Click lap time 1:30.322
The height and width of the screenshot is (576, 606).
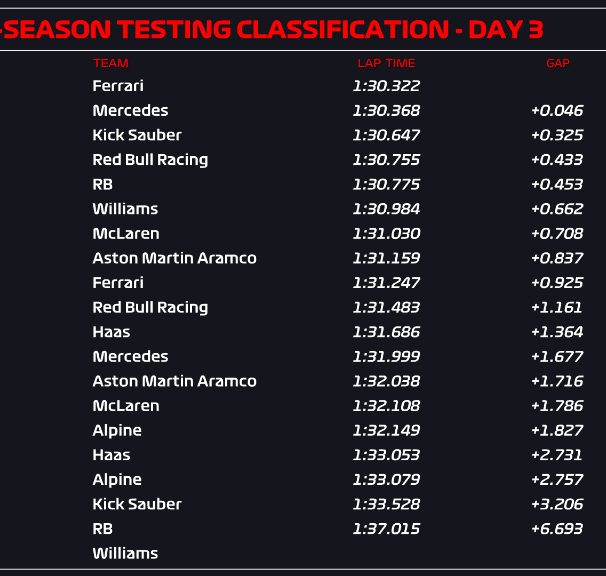[386, 86]
